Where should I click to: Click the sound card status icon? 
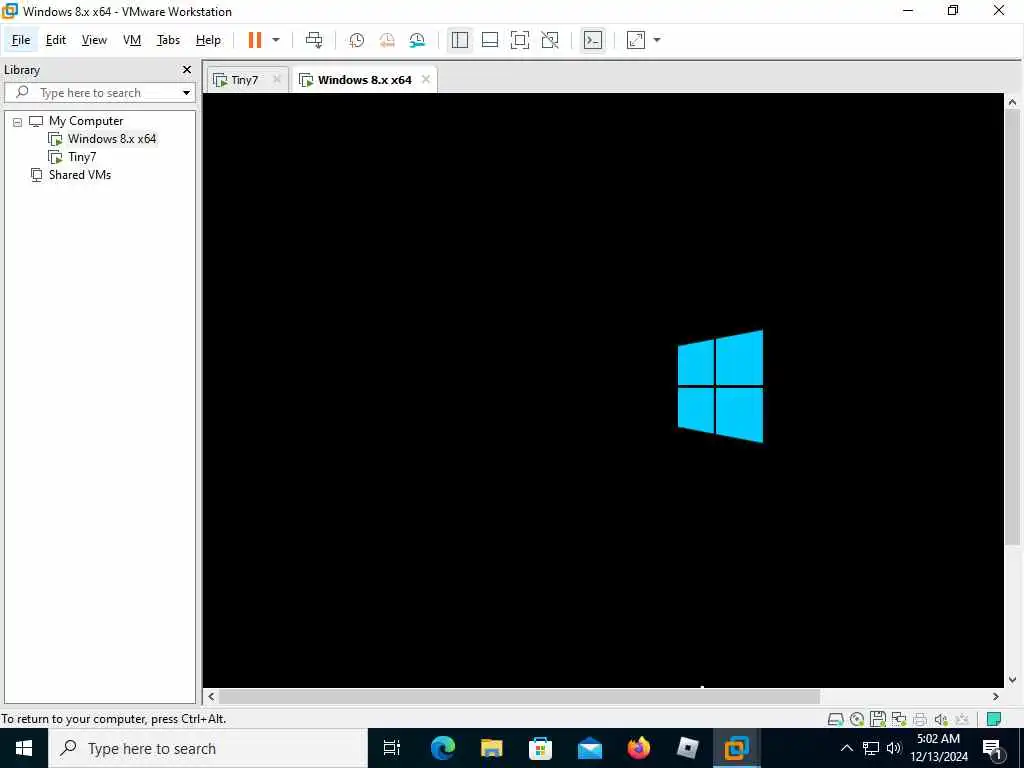tap(940, 720)
